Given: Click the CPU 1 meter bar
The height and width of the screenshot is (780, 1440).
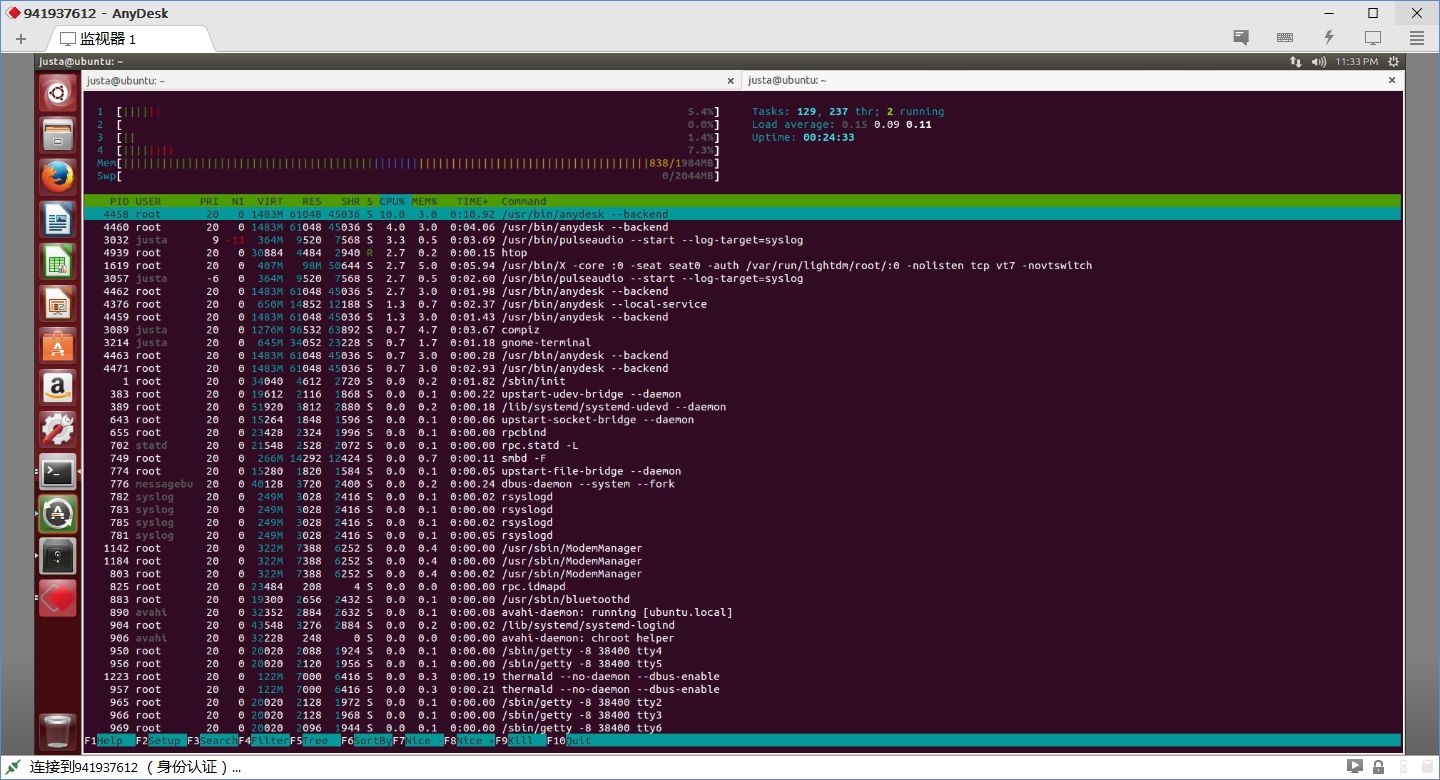Looking at the screenshot, I should (408, 111).
